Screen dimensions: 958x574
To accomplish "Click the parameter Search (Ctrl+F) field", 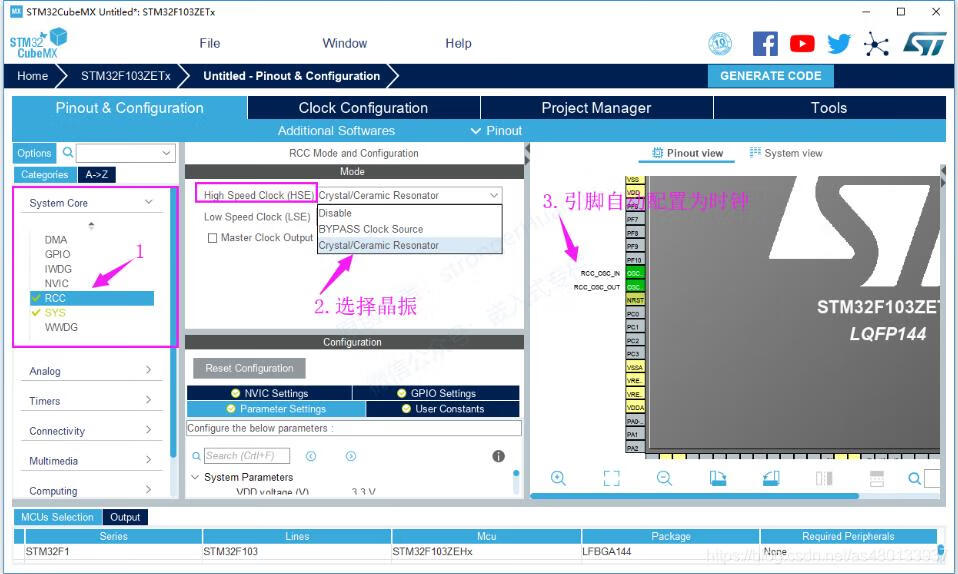I will 246,456.
